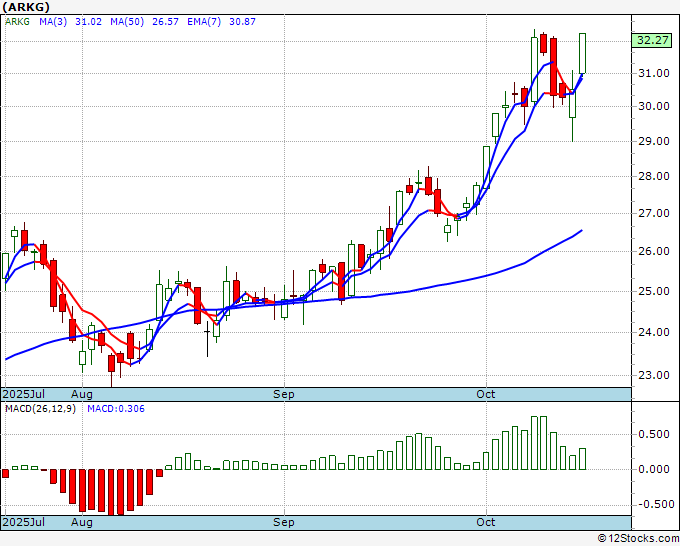This screenshot has width=680, height=546.
Task: Click the 29.00 price axis label
Action: 654,141
